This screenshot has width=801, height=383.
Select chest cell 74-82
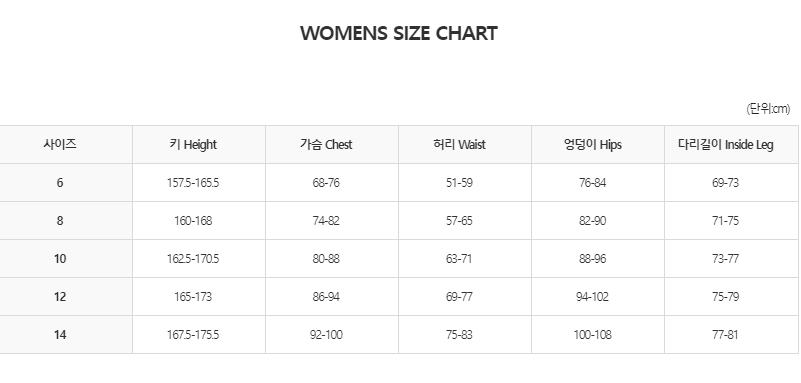(326, 221)
